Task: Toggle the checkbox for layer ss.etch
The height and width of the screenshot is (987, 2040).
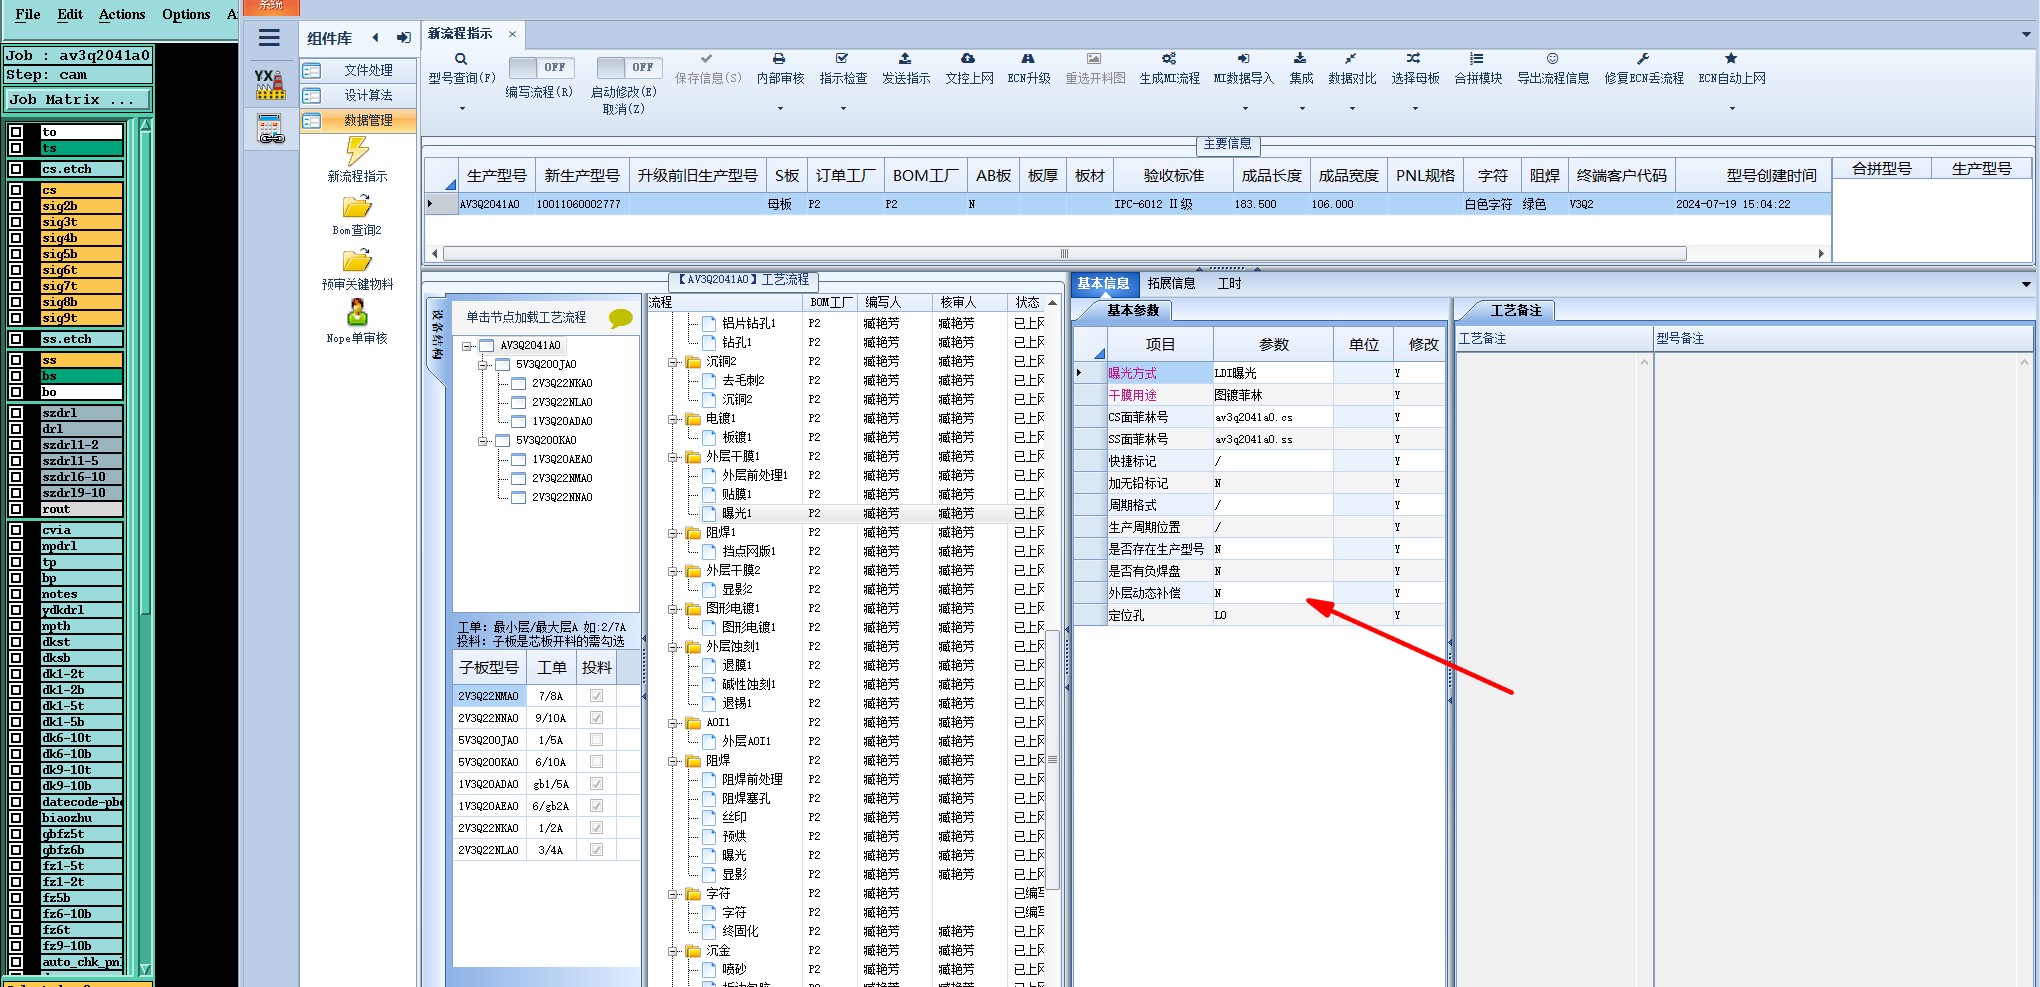Action: [16, 339]
